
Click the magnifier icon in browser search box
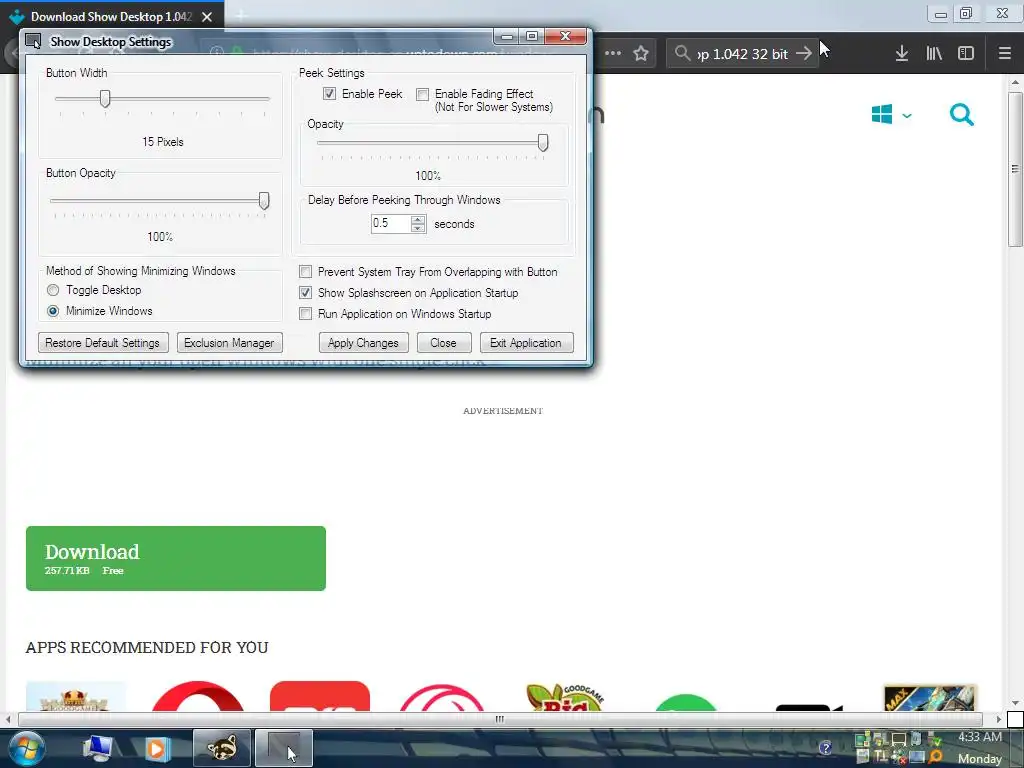pos(682,54)
